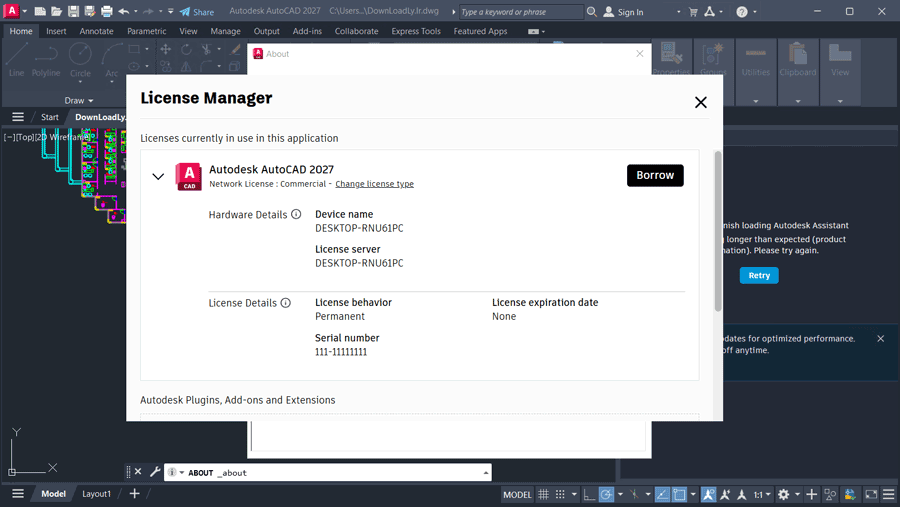Click the Share button
The height and width of the screenshot is (507, 900).
coord(197,12)
